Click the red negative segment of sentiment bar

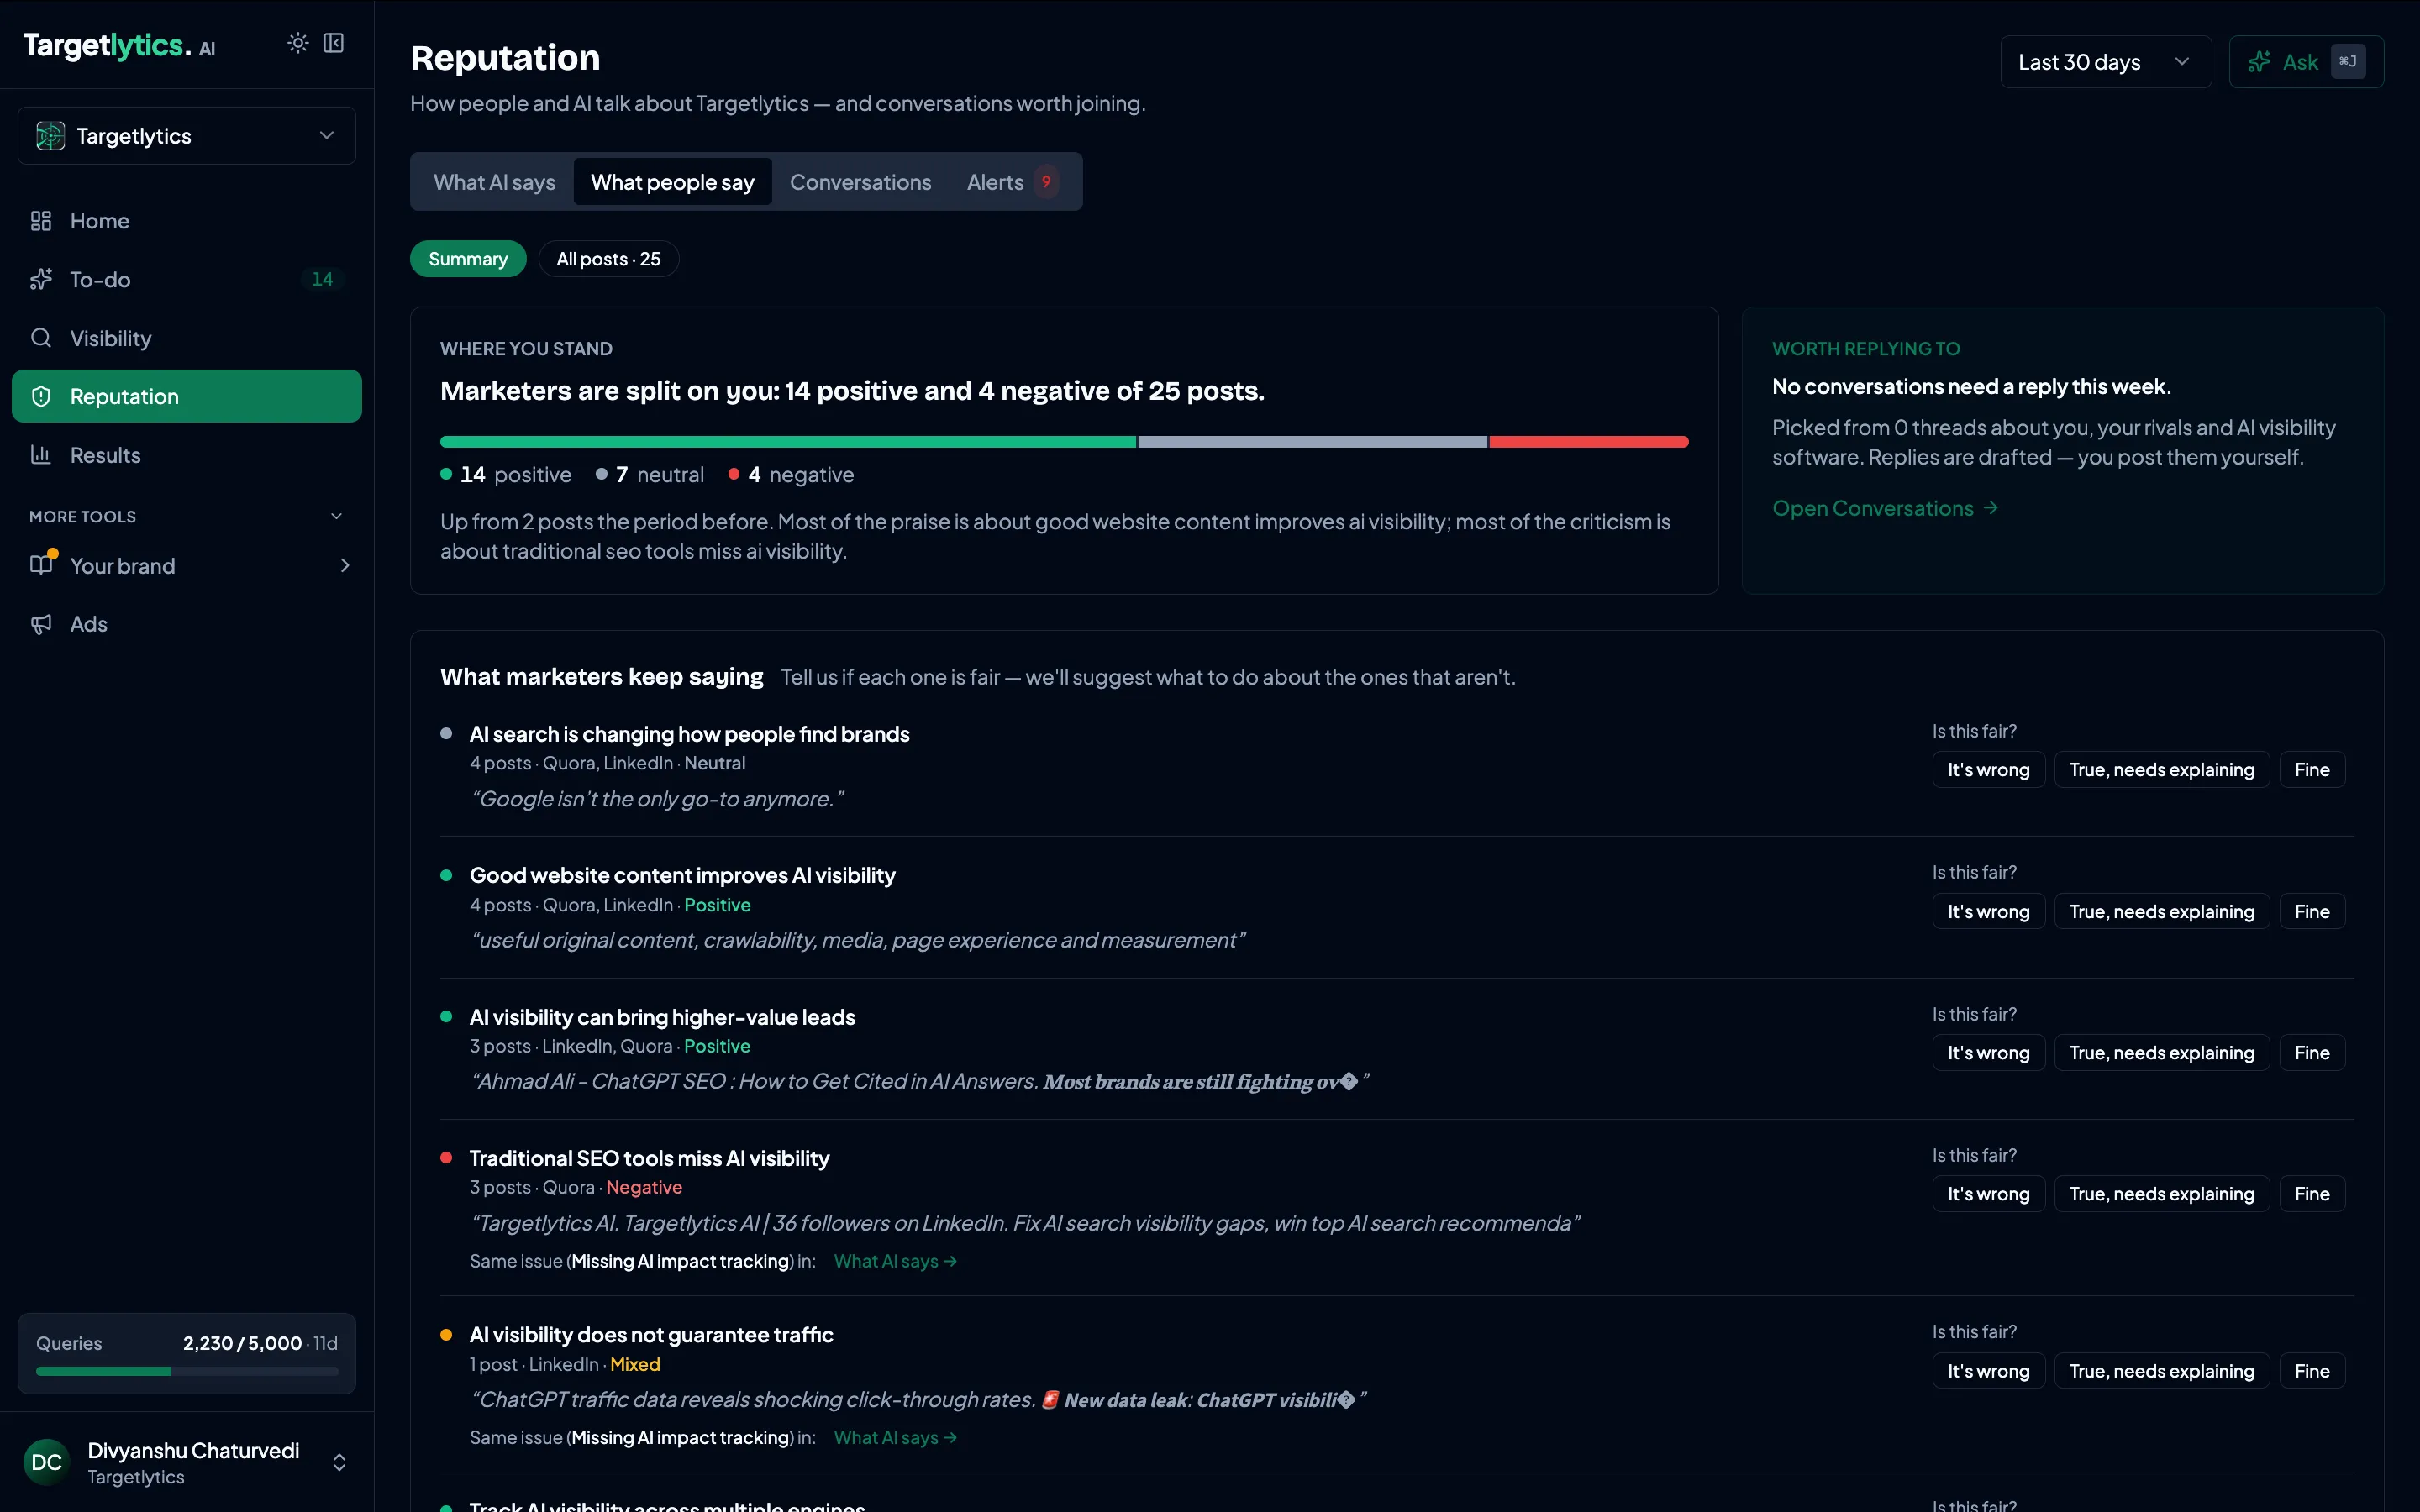[1589, 442]
